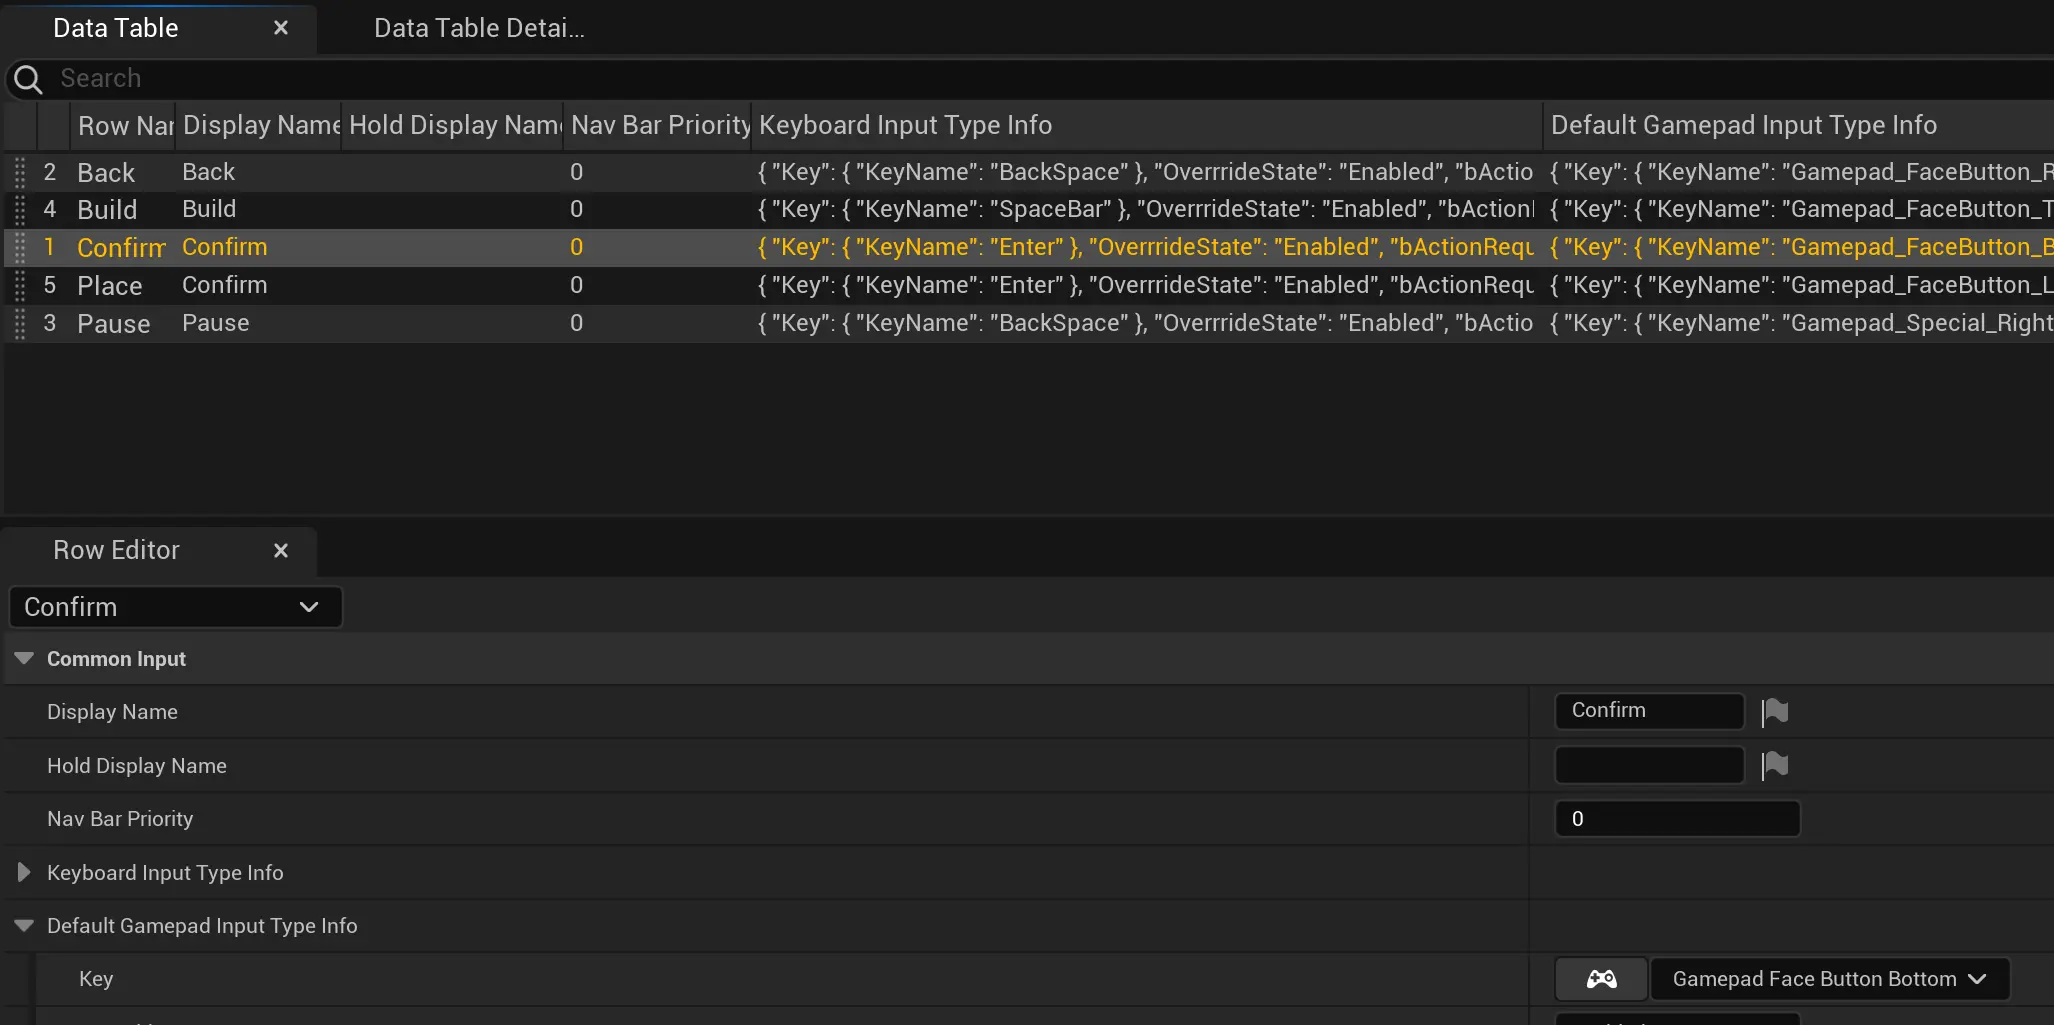Select the Build row in the table
The width and height of the screenshot is (2054, 1025).
[x=300, y=210]
